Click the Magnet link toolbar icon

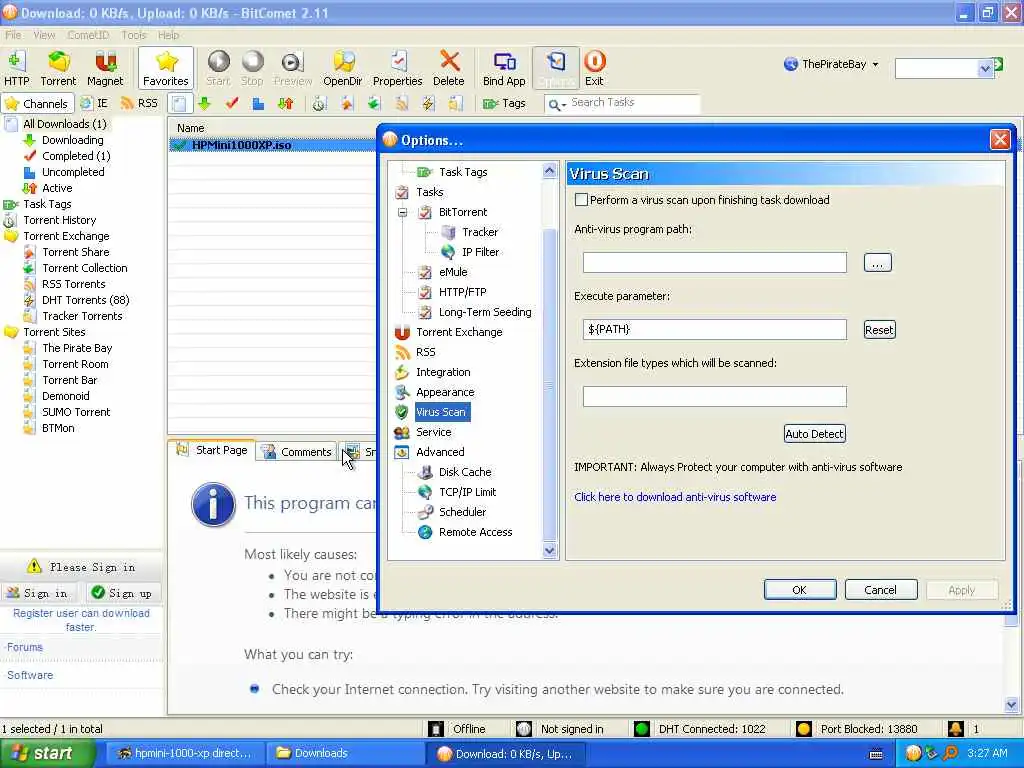[105, 68]
